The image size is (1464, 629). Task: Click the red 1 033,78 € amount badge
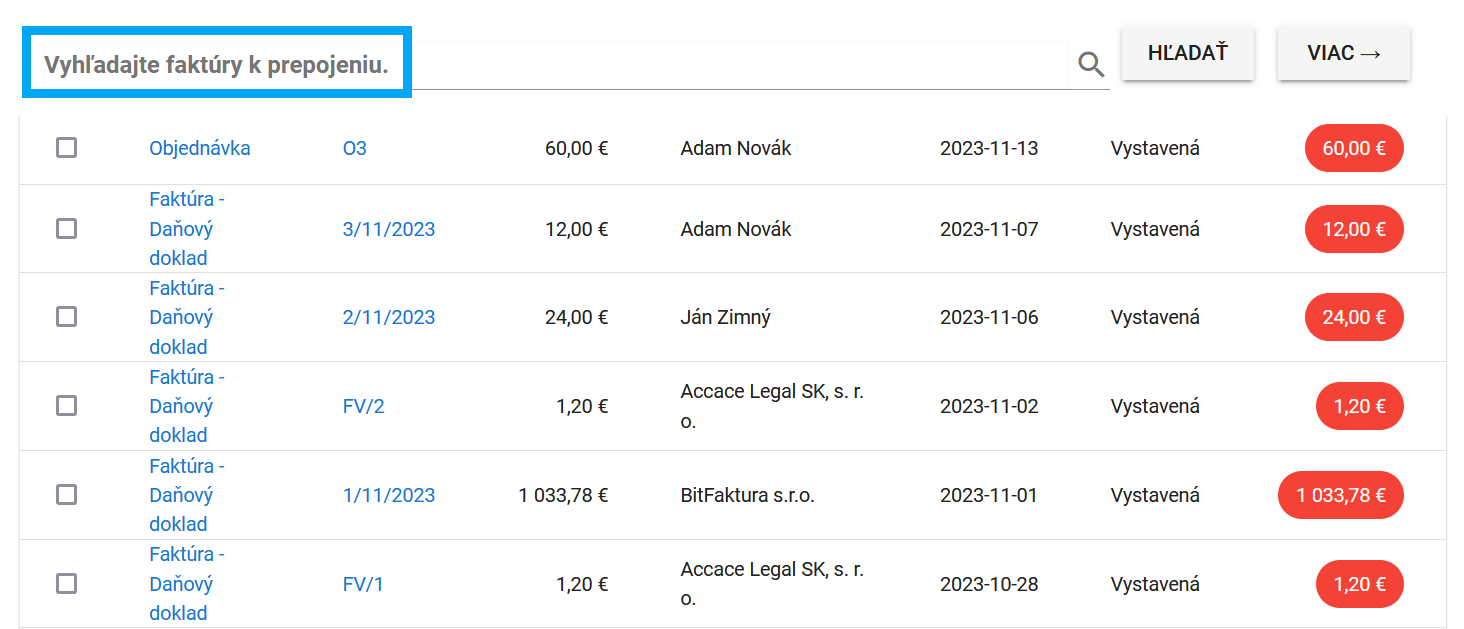[x=1340, y=494]
